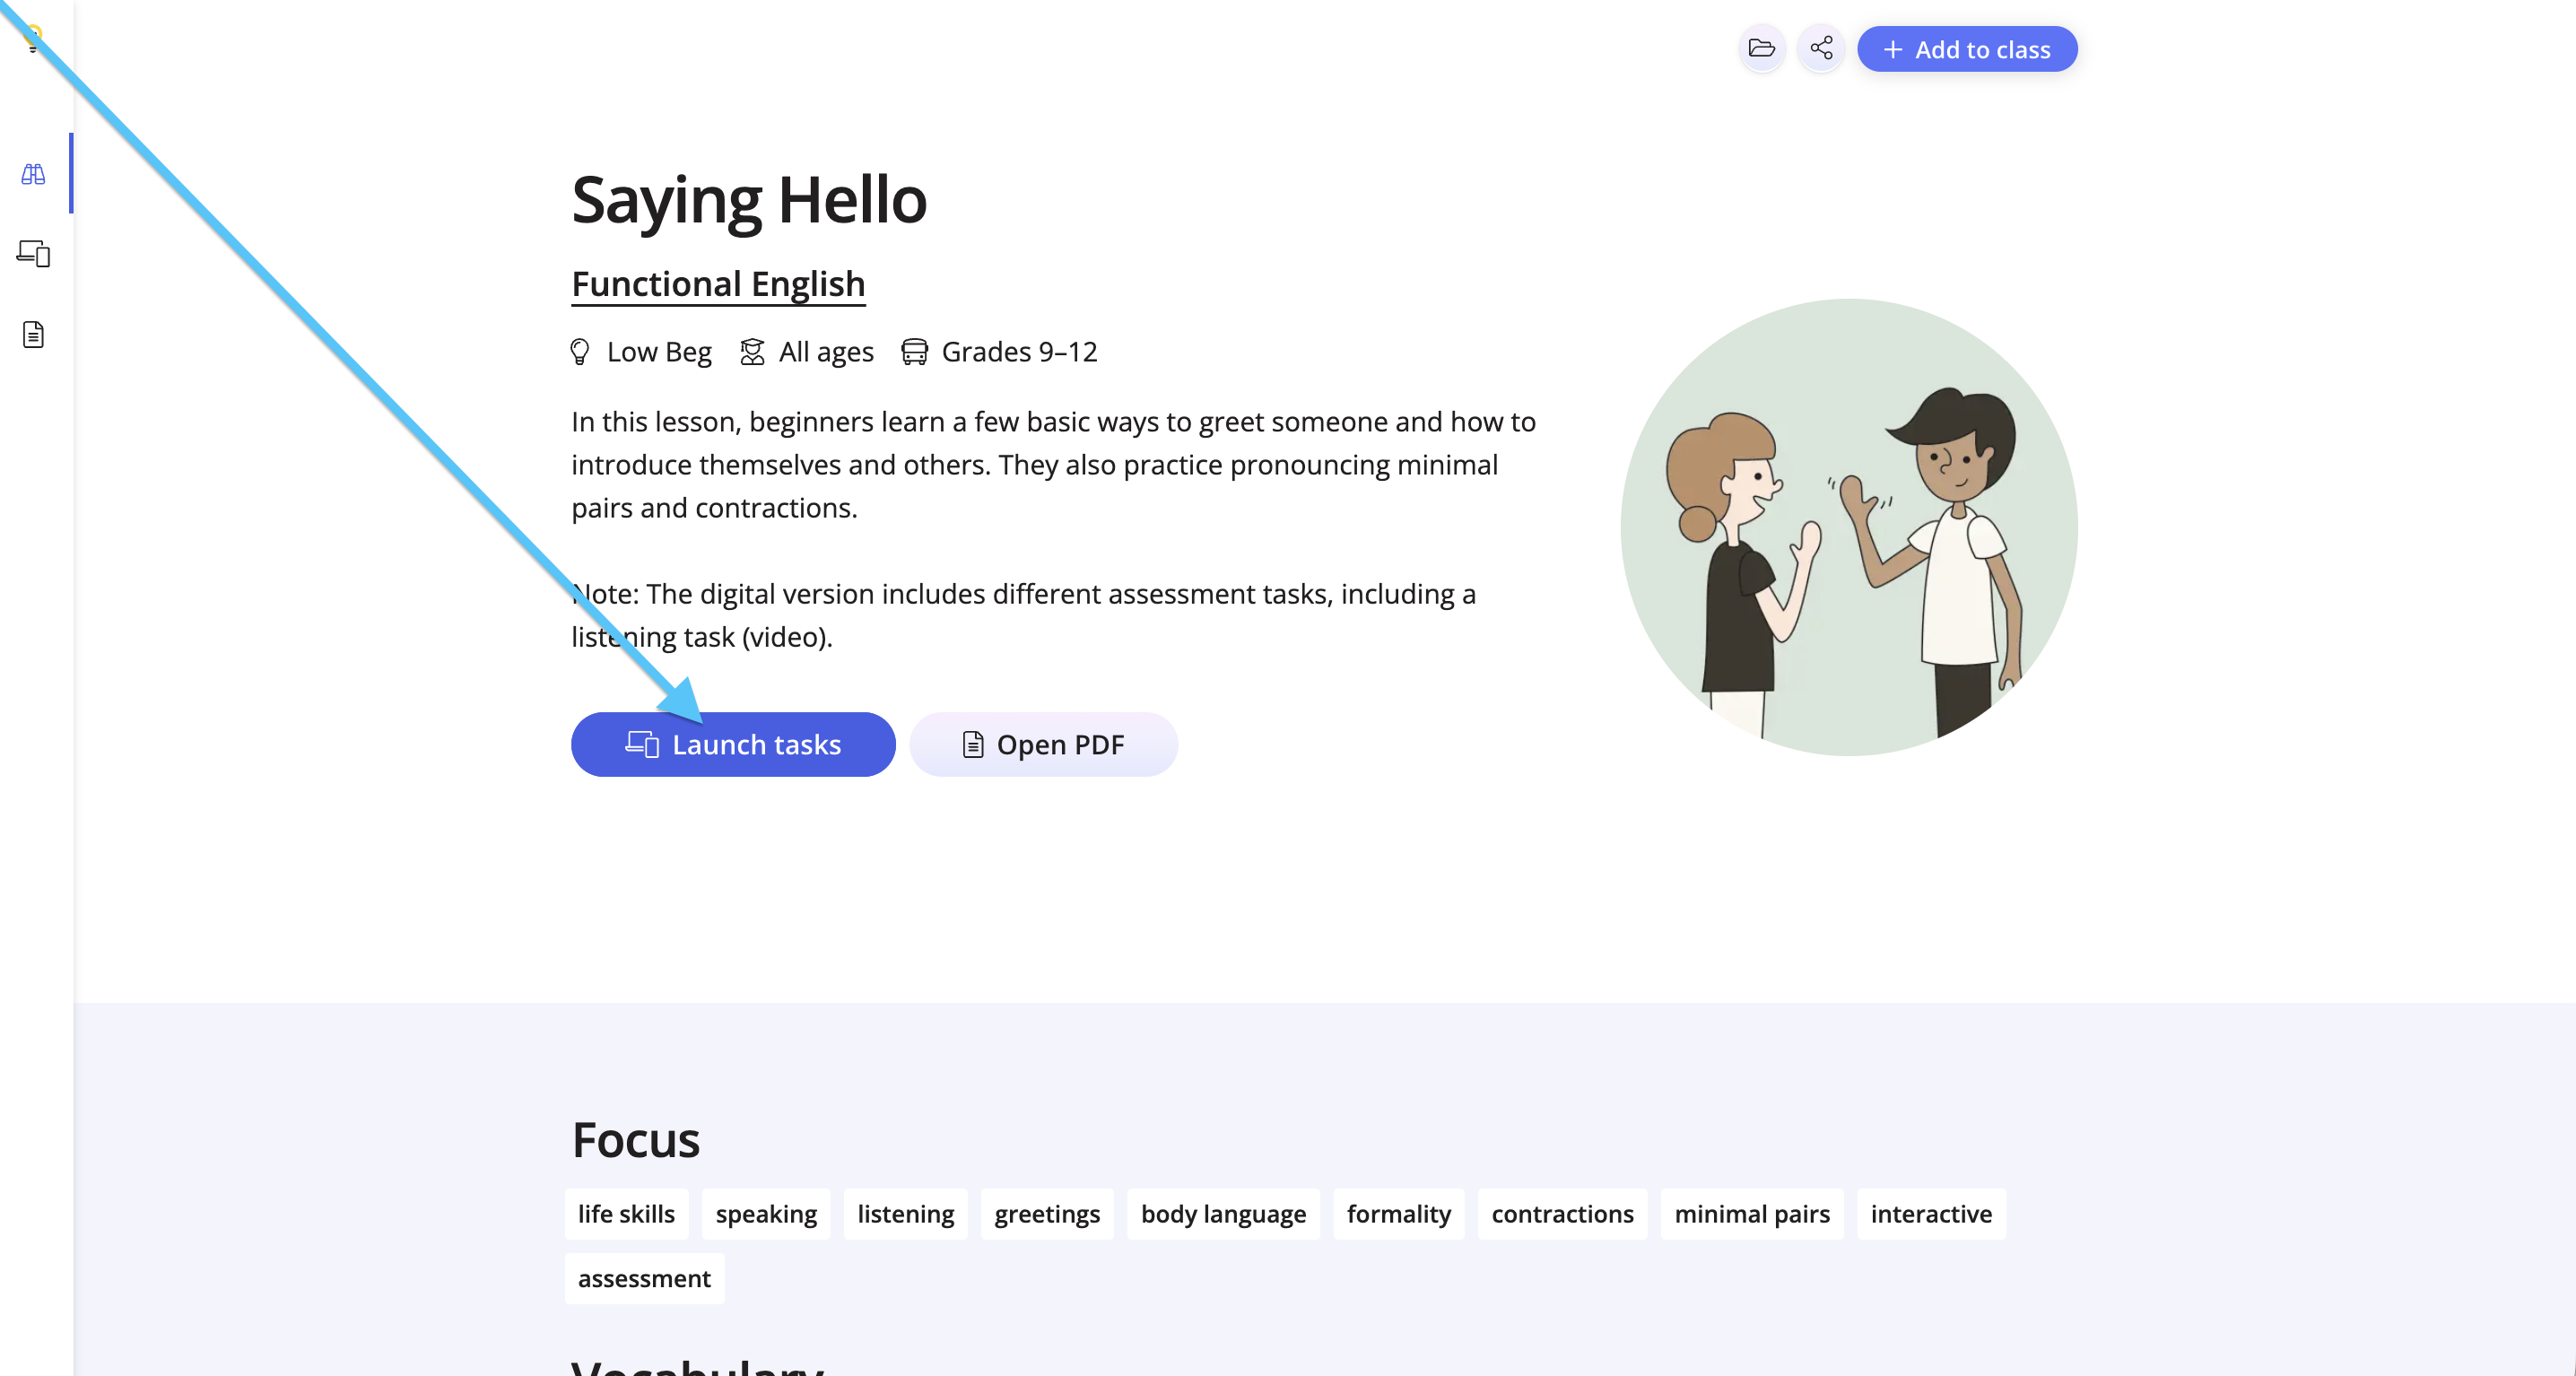2576x1376 pixels.
Task: Select the life skills focus tag
Action: [626, 1214]
